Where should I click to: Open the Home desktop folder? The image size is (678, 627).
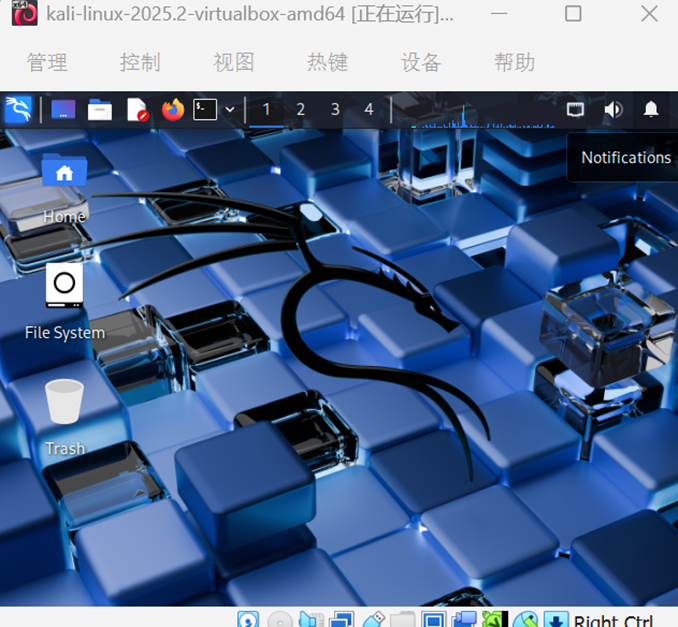(64, 189)
